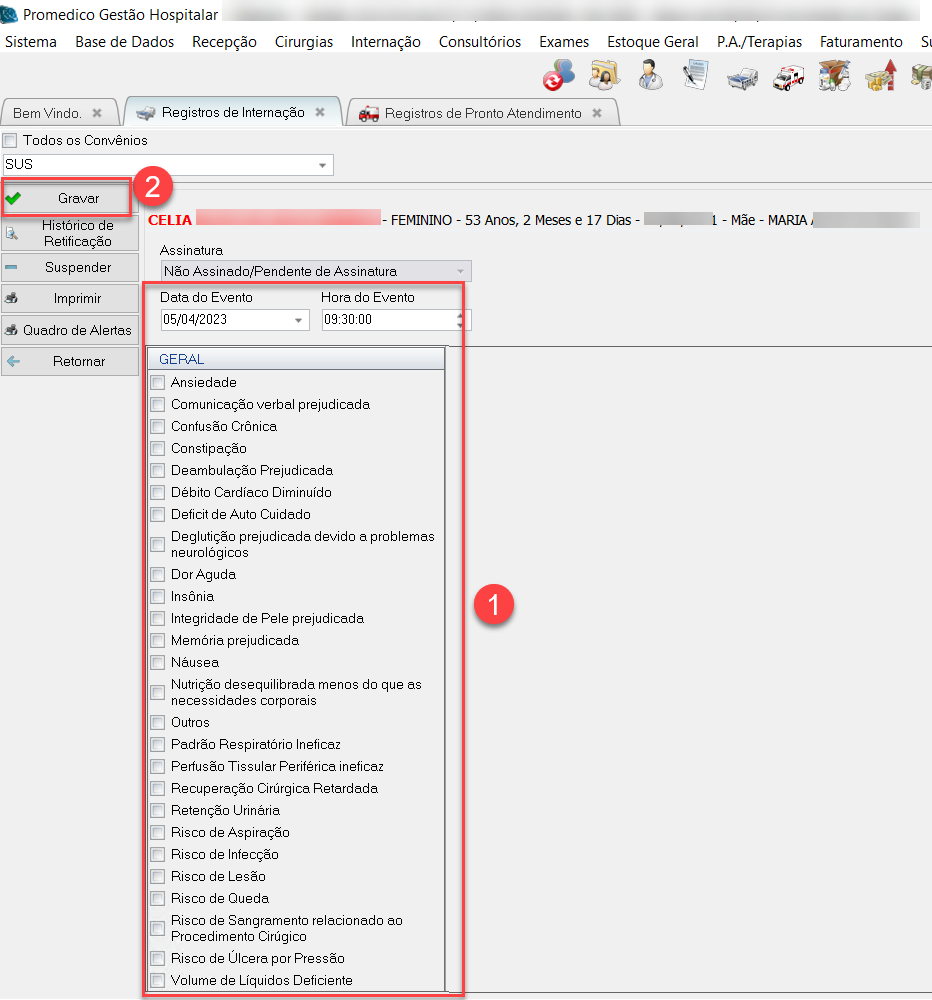Click the Gravar button
932x1000 pixels.
tap(67, 199)
